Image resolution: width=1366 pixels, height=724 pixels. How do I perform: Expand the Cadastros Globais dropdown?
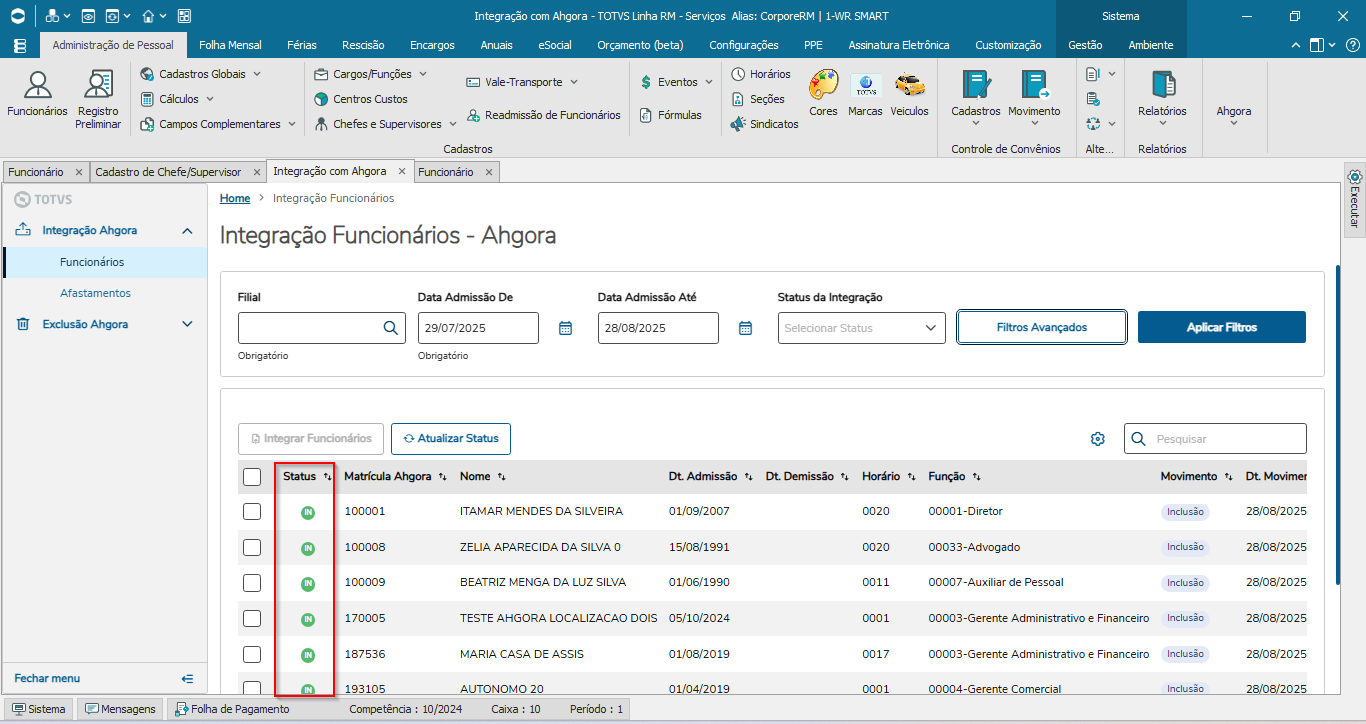tap(201, 74)
